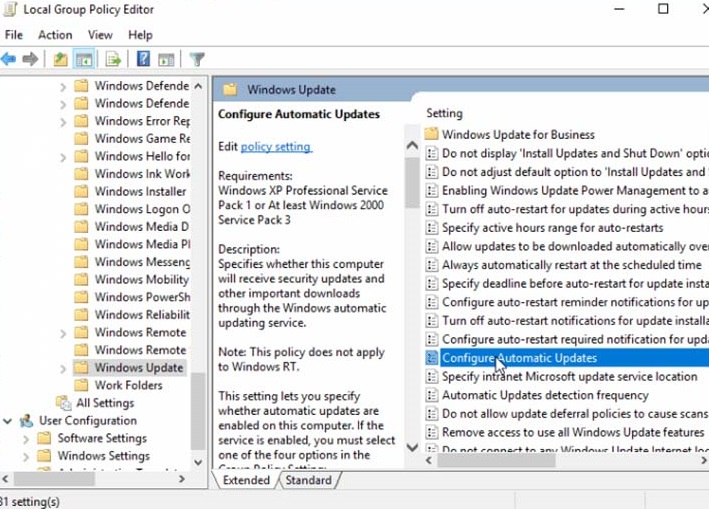Screen dimensions: 709x509
Task: Click the policy icon for Specify active hours range
Action: [x=432, y=227]
